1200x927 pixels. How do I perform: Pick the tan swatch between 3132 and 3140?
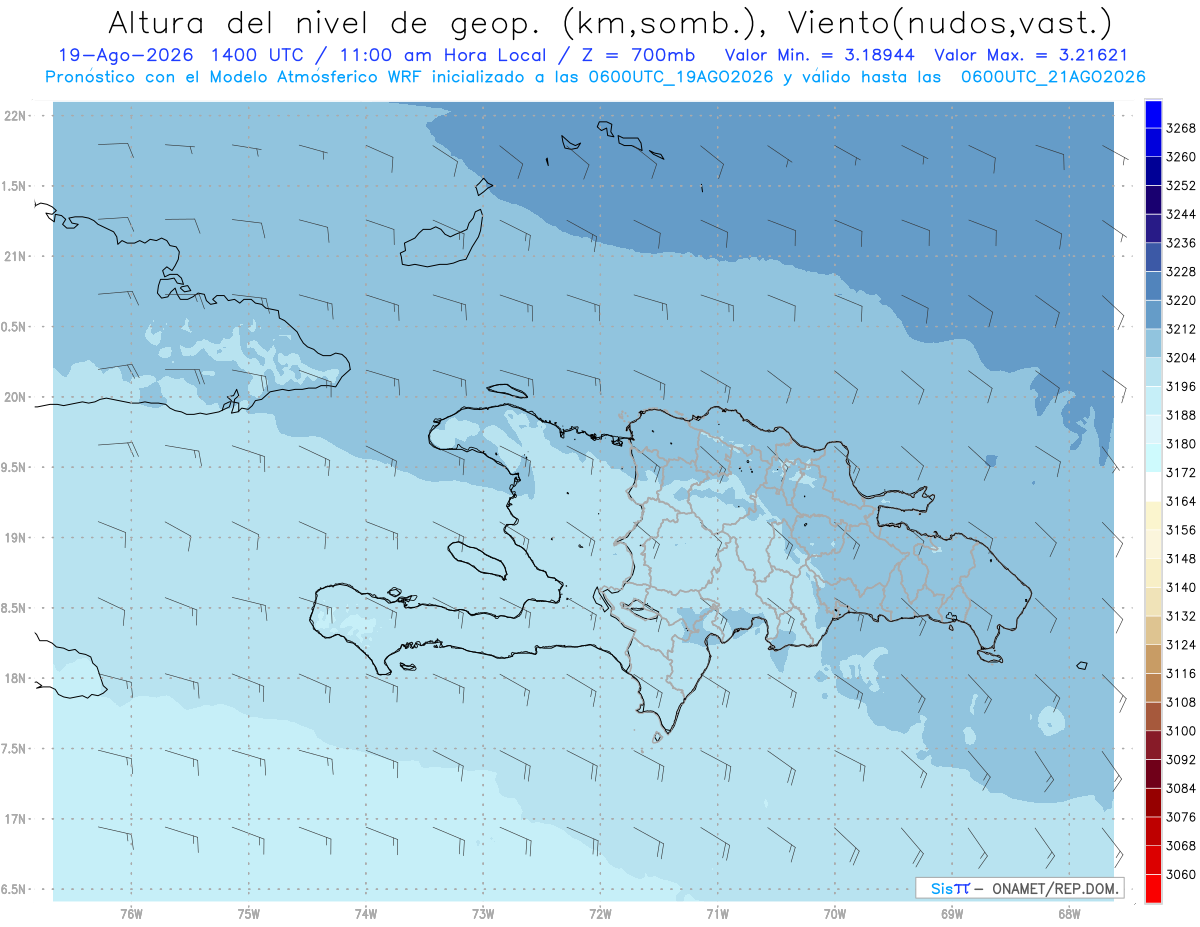tap(1153, 602)
